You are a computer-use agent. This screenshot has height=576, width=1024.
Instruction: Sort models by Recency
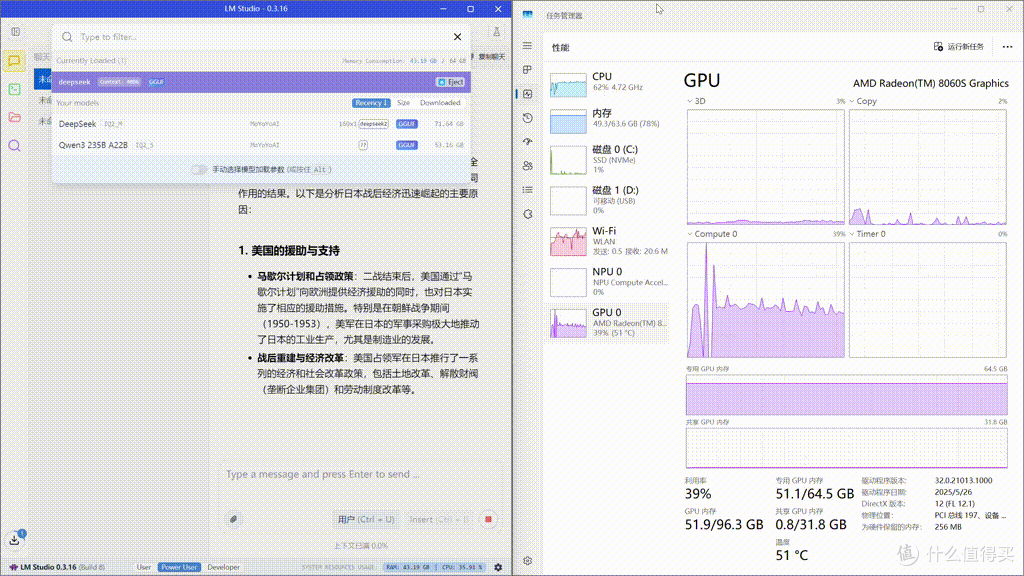pyautogui.click(x=371, y=103)
